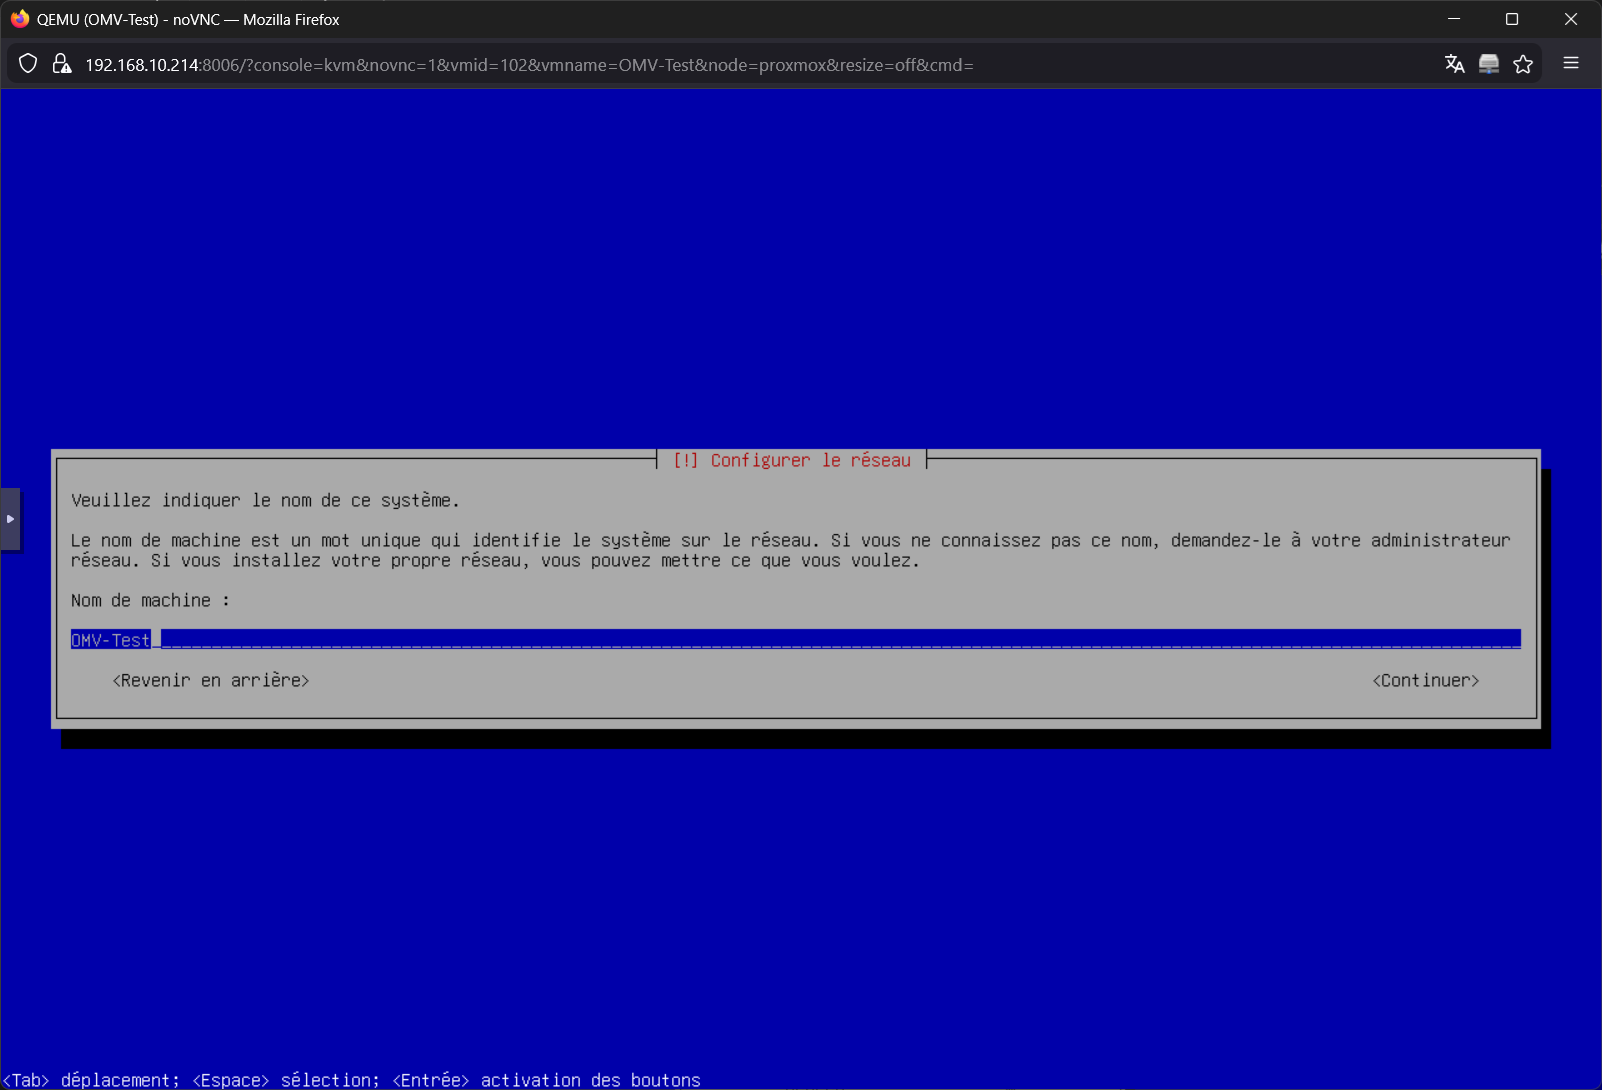Screen dimensions: 1602x1090
Task: Open Firefox tracking protection shield icon
Action: [x=28, y=64]
